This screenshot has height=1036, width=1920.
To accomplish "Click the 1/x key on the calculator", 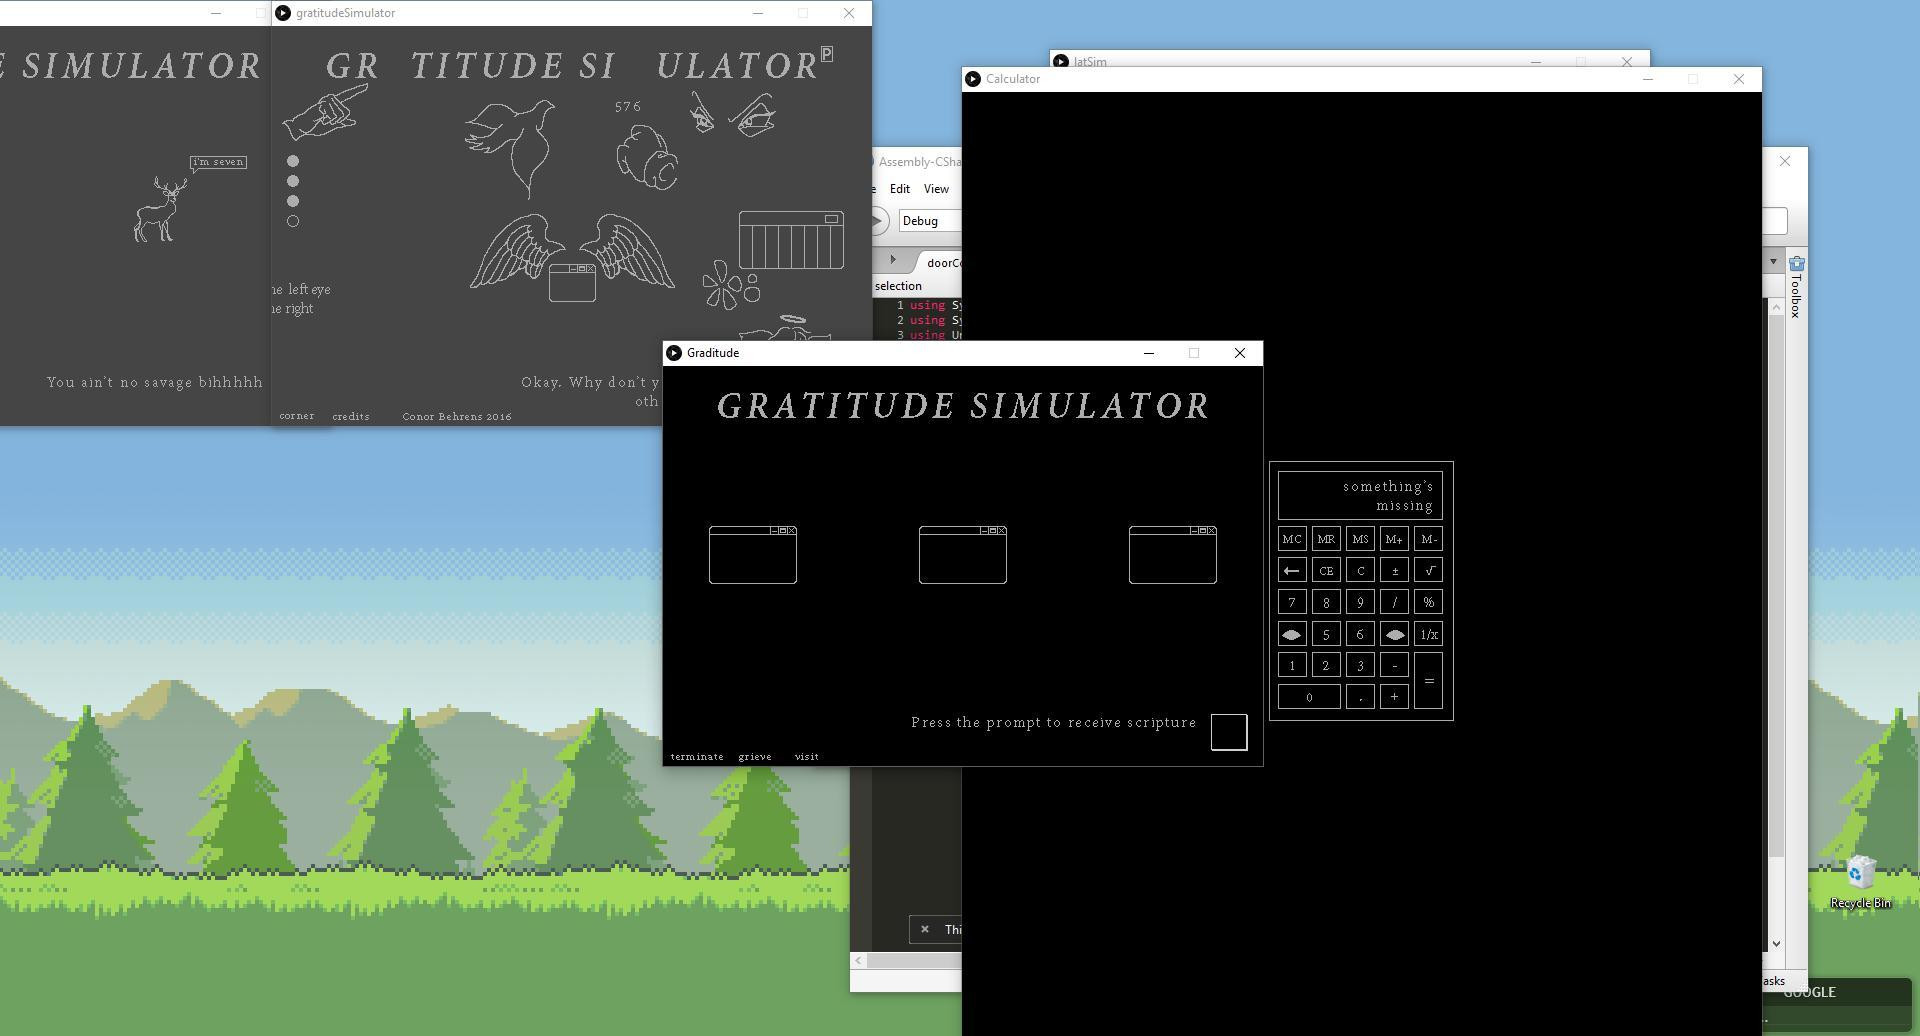I will pos(1429,634).
